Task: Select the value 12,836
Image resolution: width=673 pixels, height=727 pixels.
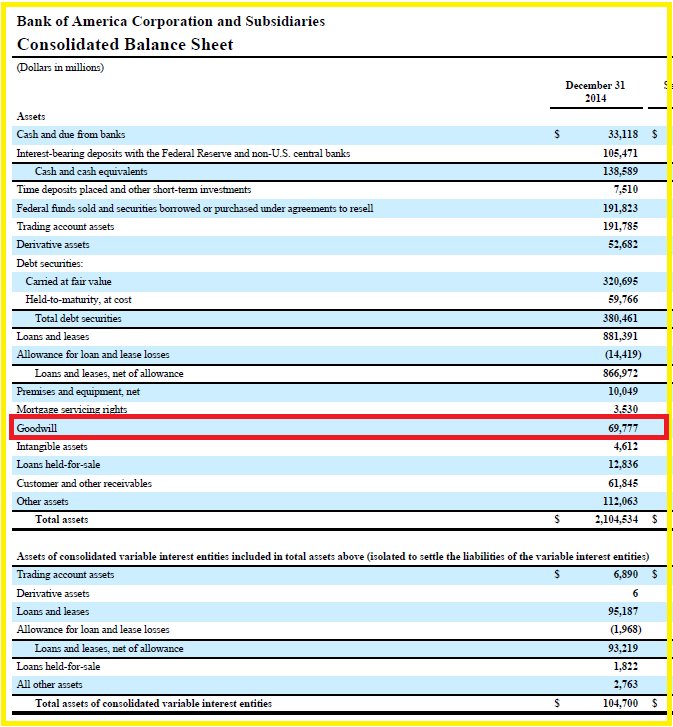Action: click(623, 464)
